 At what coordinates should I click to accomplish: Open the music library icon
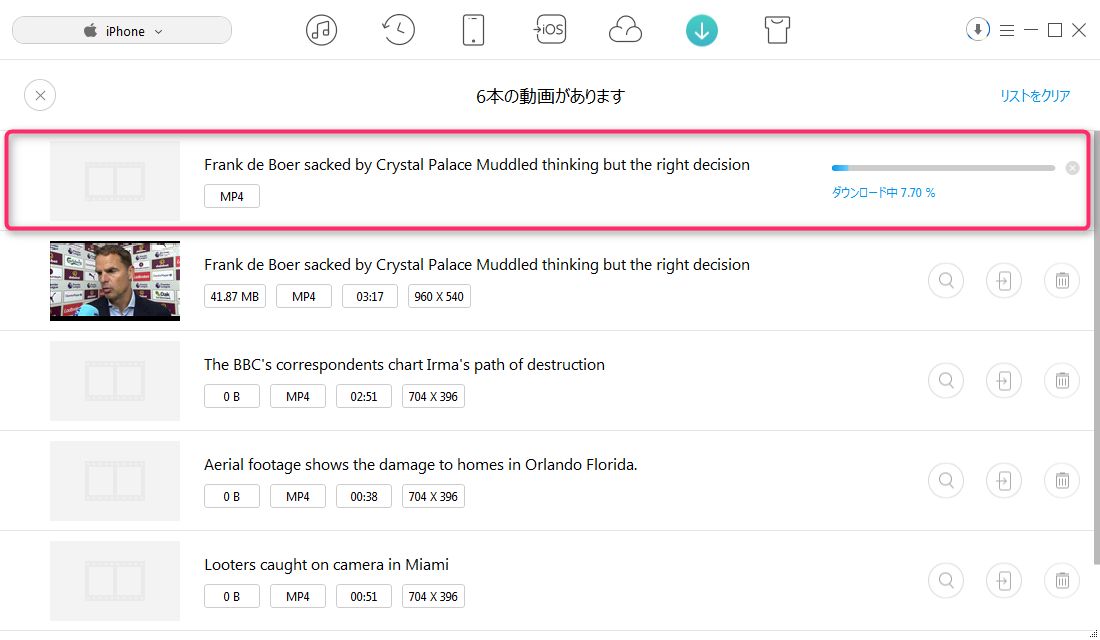(x=321, y=30)
